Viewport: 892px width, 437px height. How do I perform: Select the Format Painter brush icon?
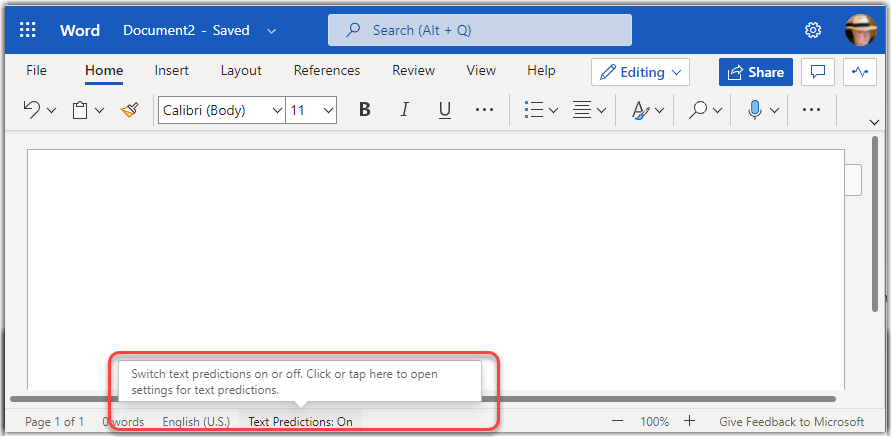click(129, 110)
